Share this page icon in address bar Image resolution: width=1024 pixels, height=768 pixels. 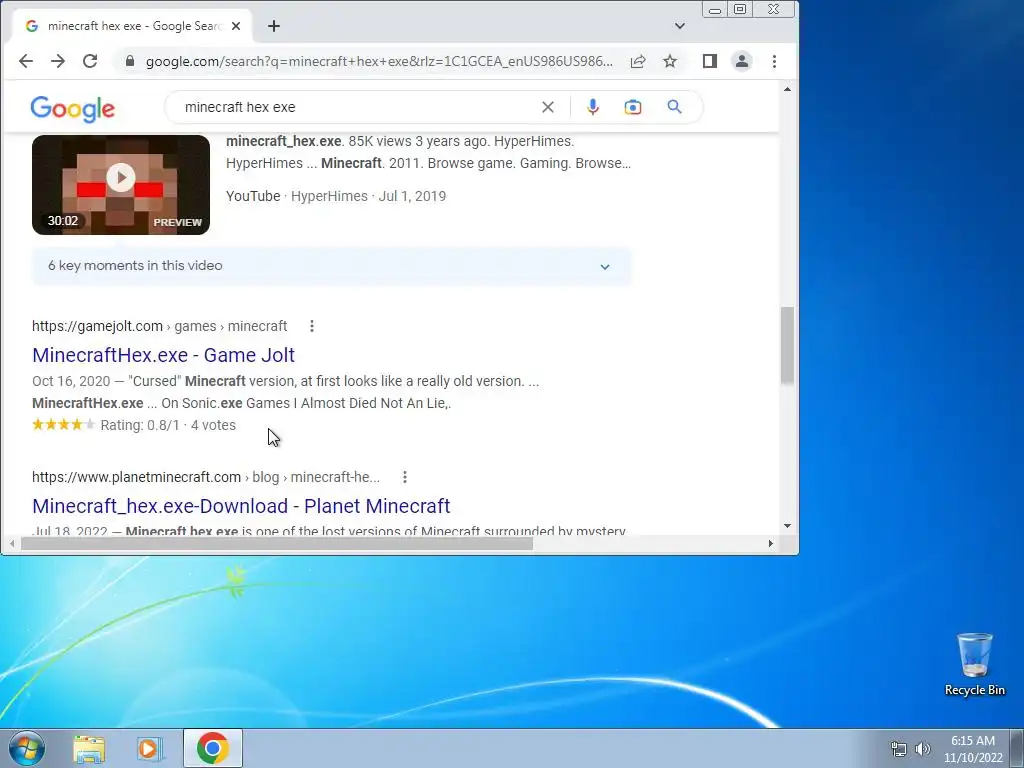tap(638, 61)
